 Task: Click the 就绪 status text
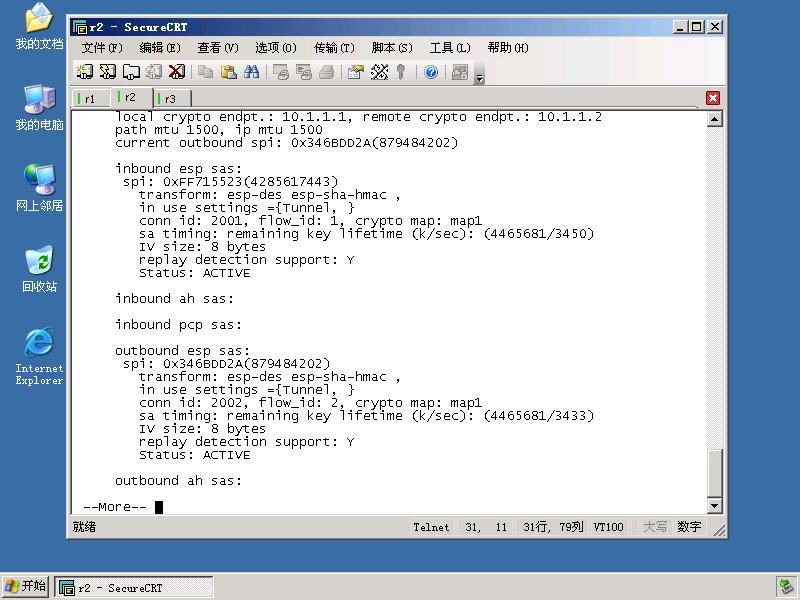coord(84,527)
